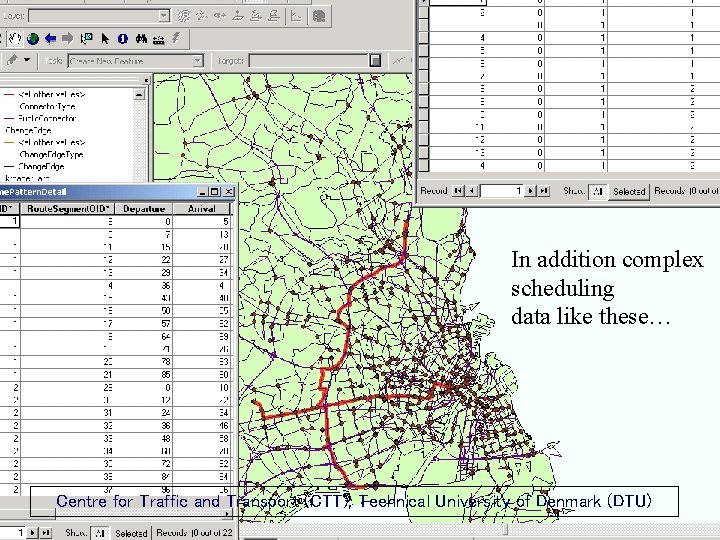The width and height of the screenshot is (720, 540).
Task: Minimize the PatternDetail table window
Action: [202, 192]
